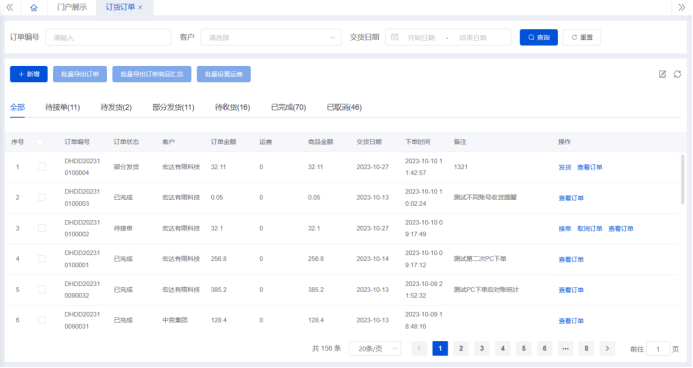Check the box for order DHDD202310090032
This screenshot has height=368, width=693.
42,289
